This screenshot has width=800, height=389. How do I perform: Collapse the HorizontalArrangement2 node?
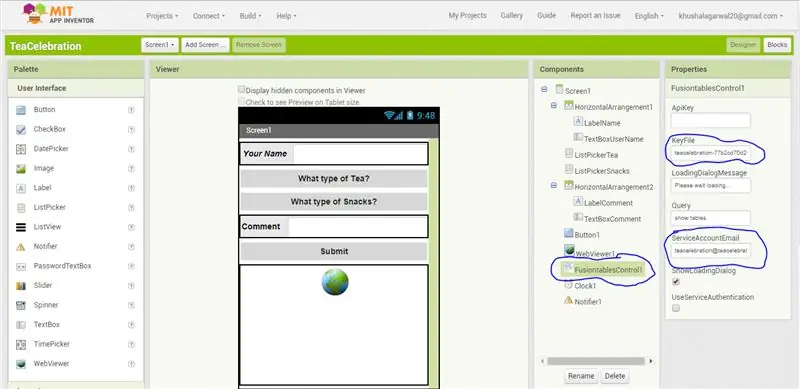pyautogui.click(x=554, y=186)
